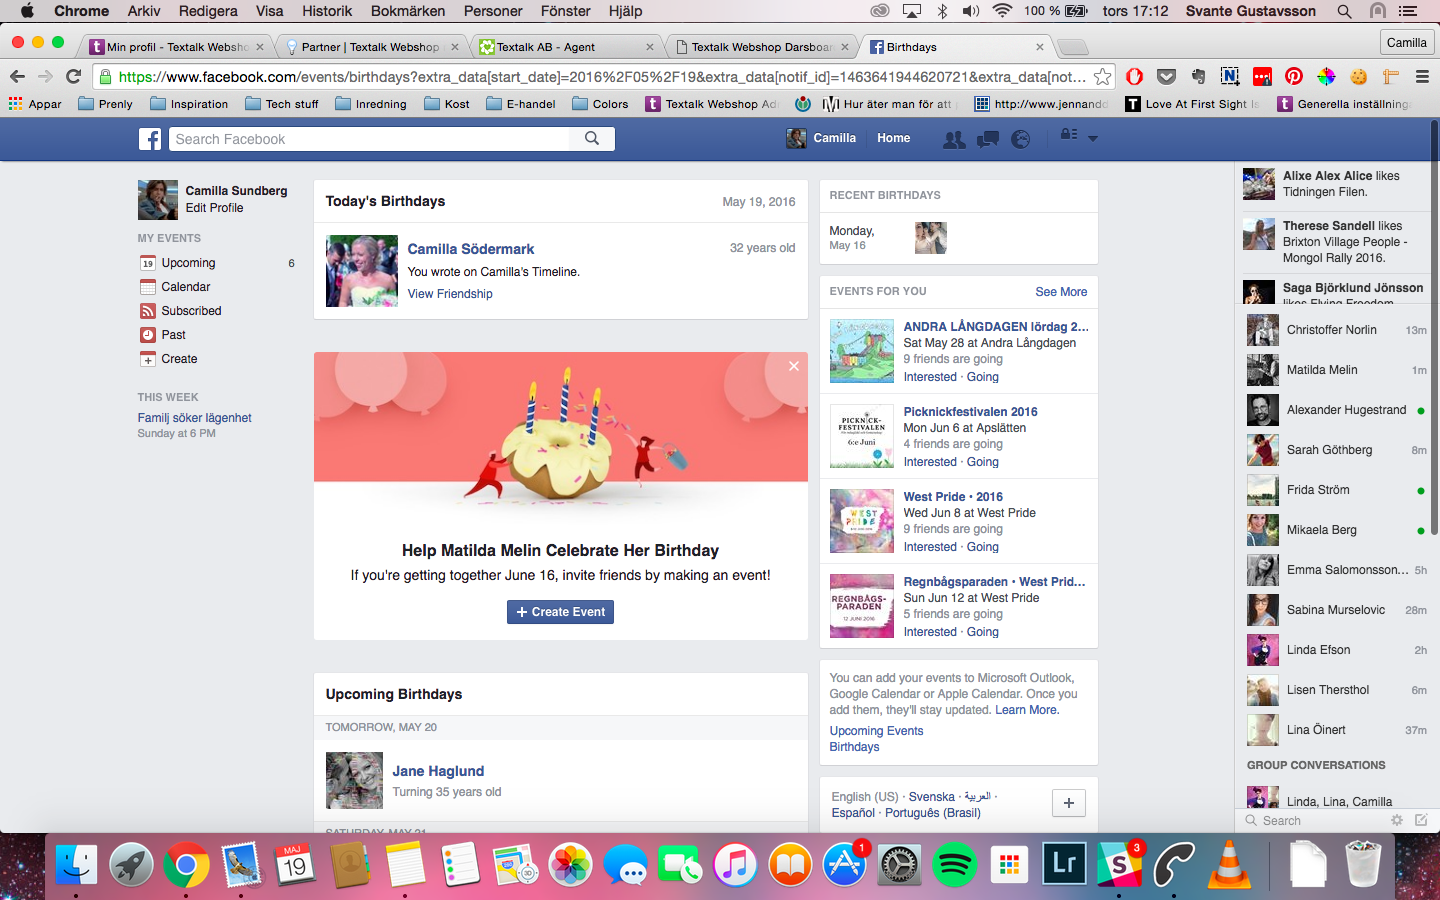Click the Search Facebook input field
The width and height of the screenshot is (1440, 900).
[369, 139]
